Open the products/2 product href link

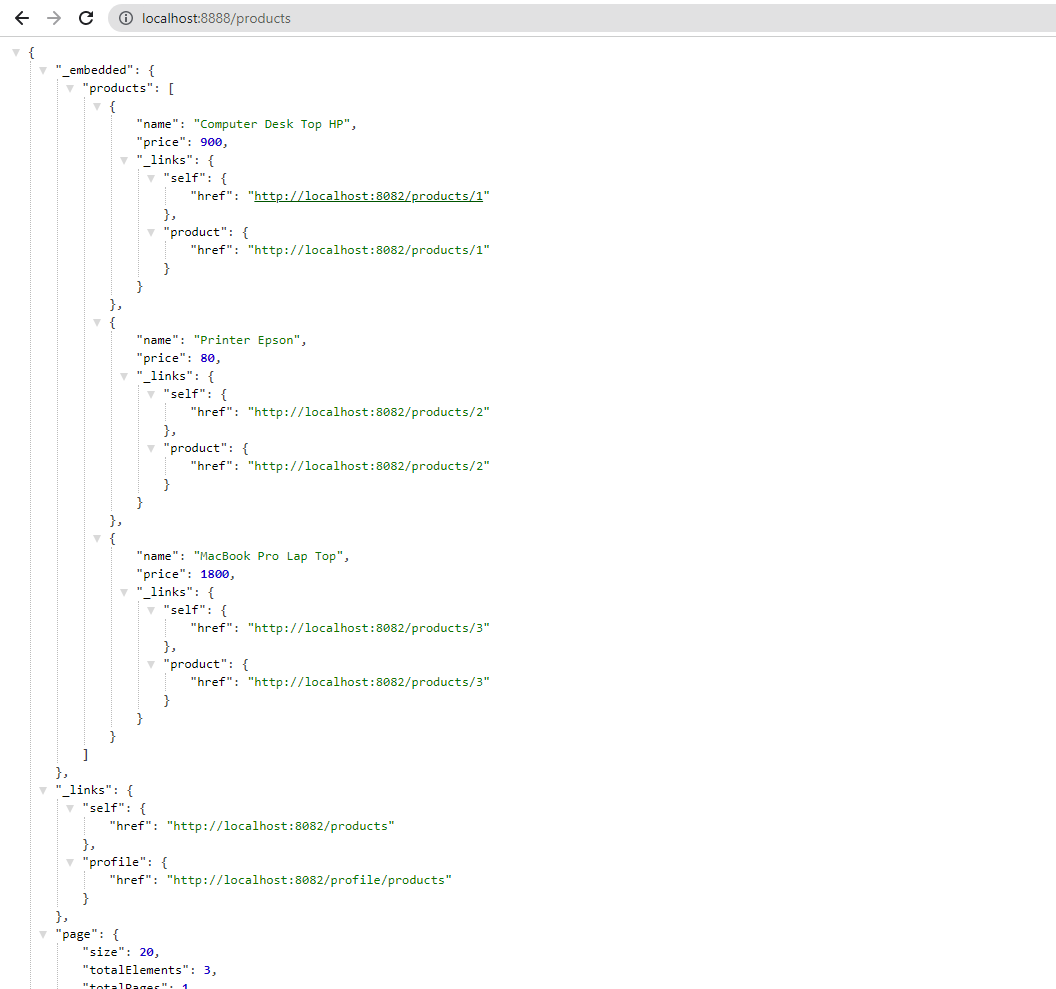point(370,465)
